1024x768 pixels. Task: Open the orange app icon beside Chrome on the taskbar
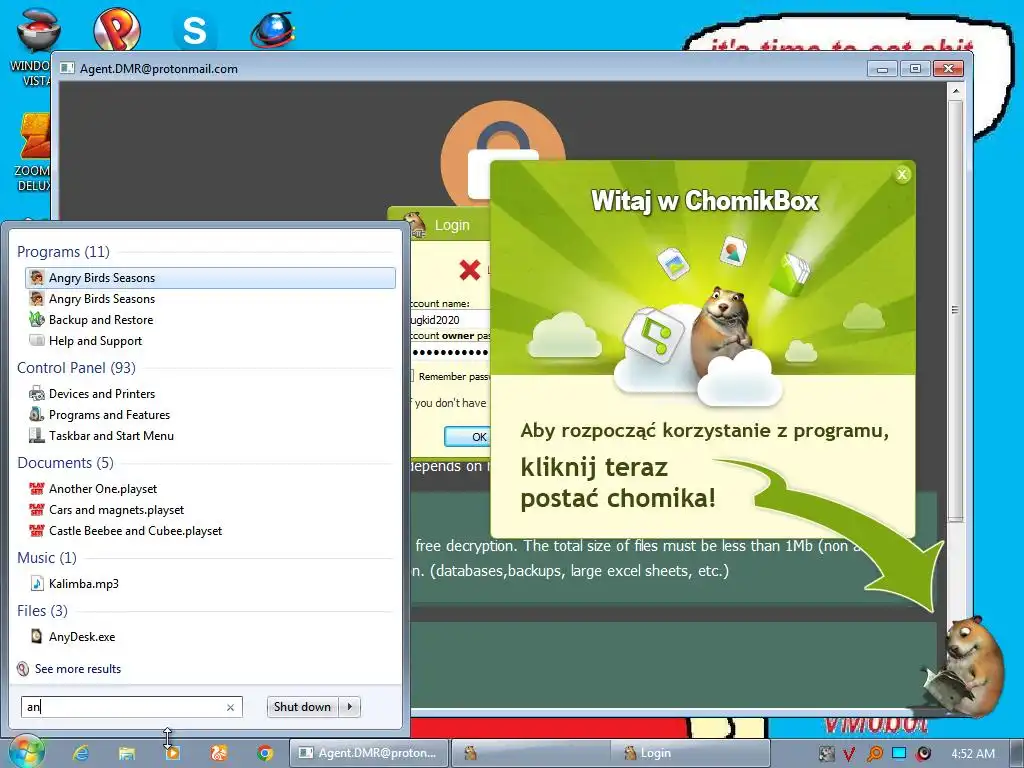(219, 753)
